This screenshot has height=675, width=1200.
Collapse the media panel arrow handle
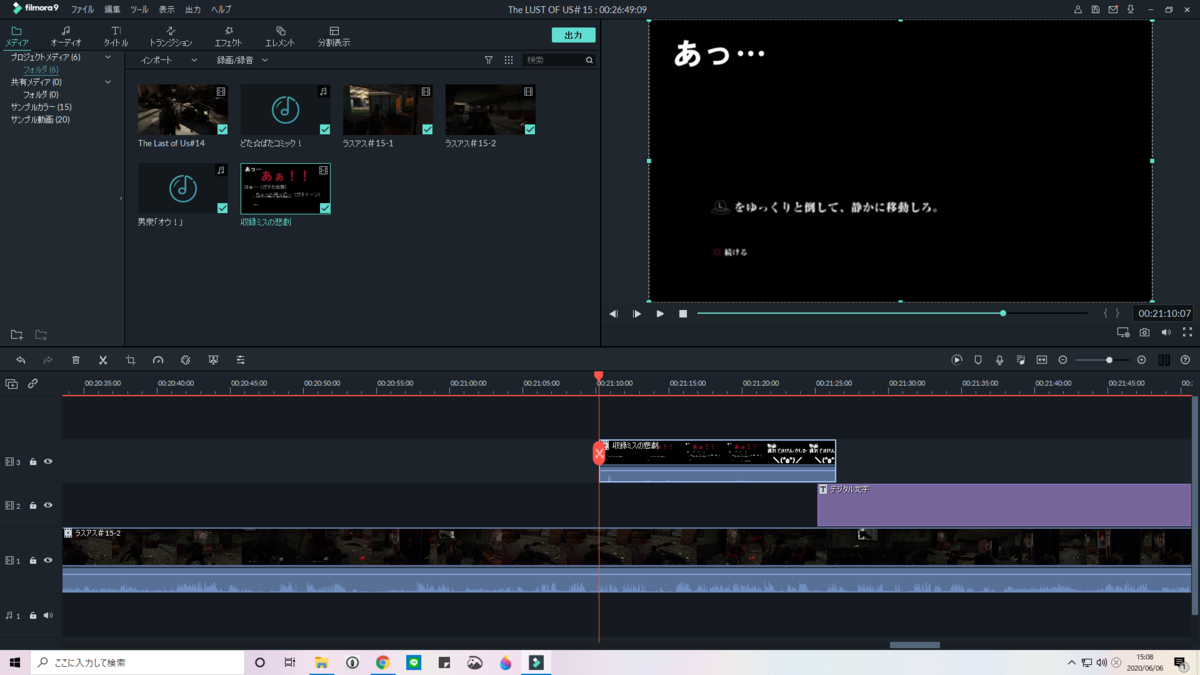[x=121, y=198]
